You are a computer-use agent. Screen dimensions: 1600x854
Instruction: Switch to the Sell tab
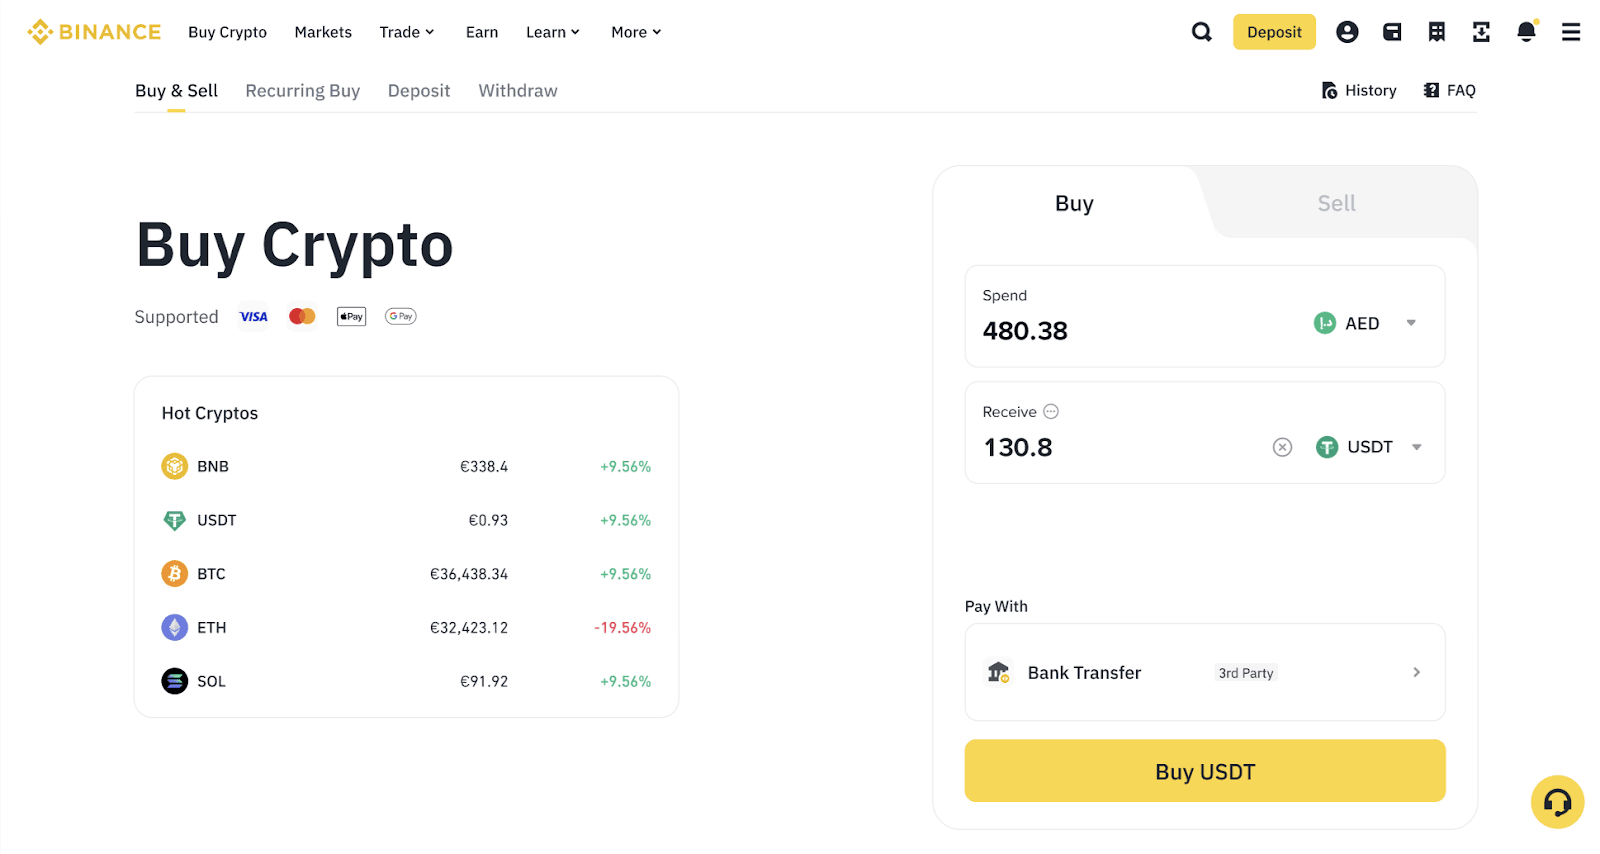tap(1336, 203)
